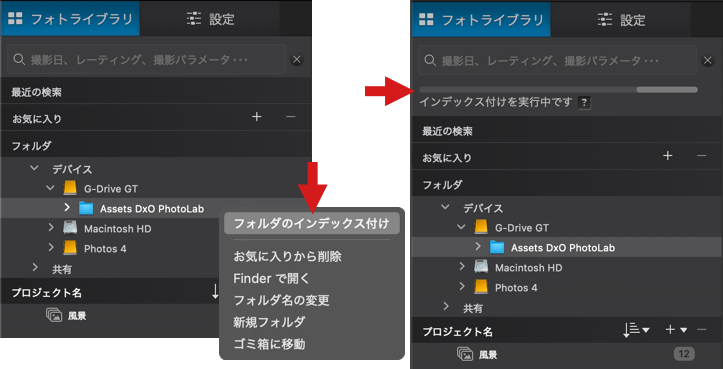This screenshot has width=723, height=369.
Task: Click お気に入り header label in right panel
Action: pyautogui.click(x=447, y=158)
